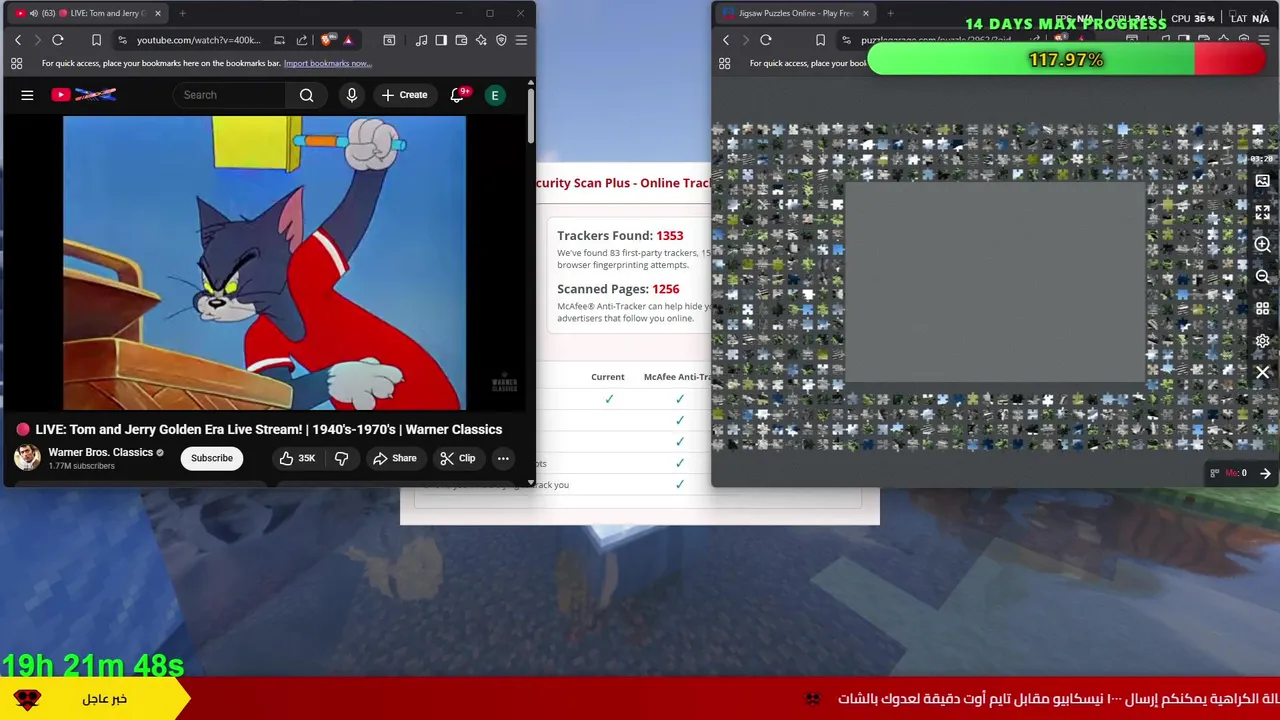Open site settings icon in YouTube address bar

click(122, 40)
